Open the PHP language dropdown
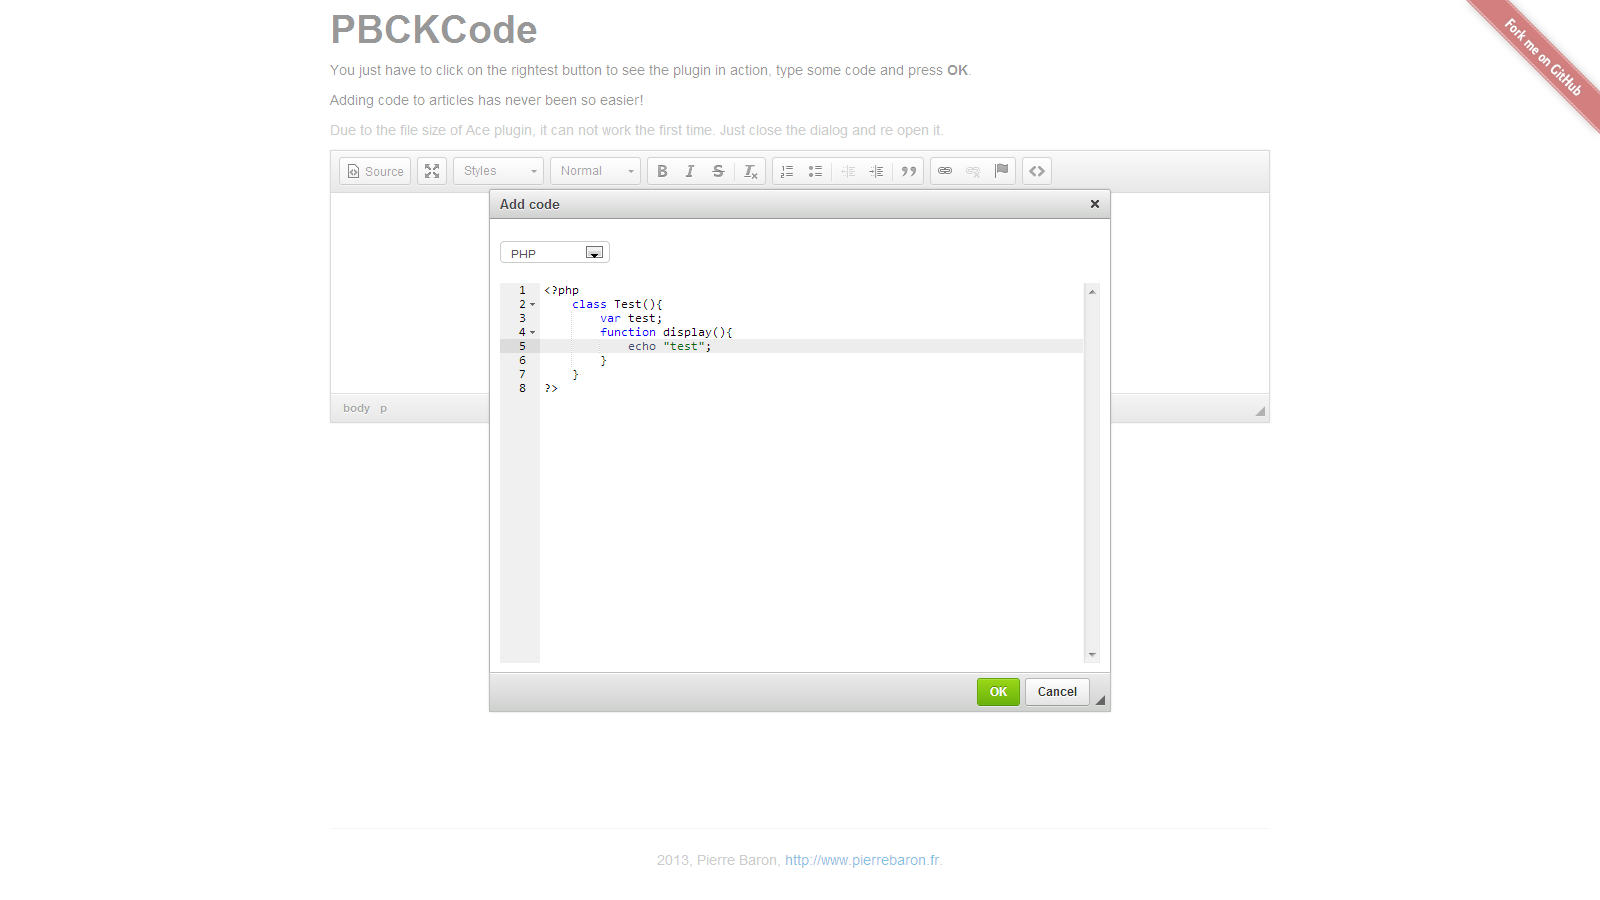 point(555,253)
